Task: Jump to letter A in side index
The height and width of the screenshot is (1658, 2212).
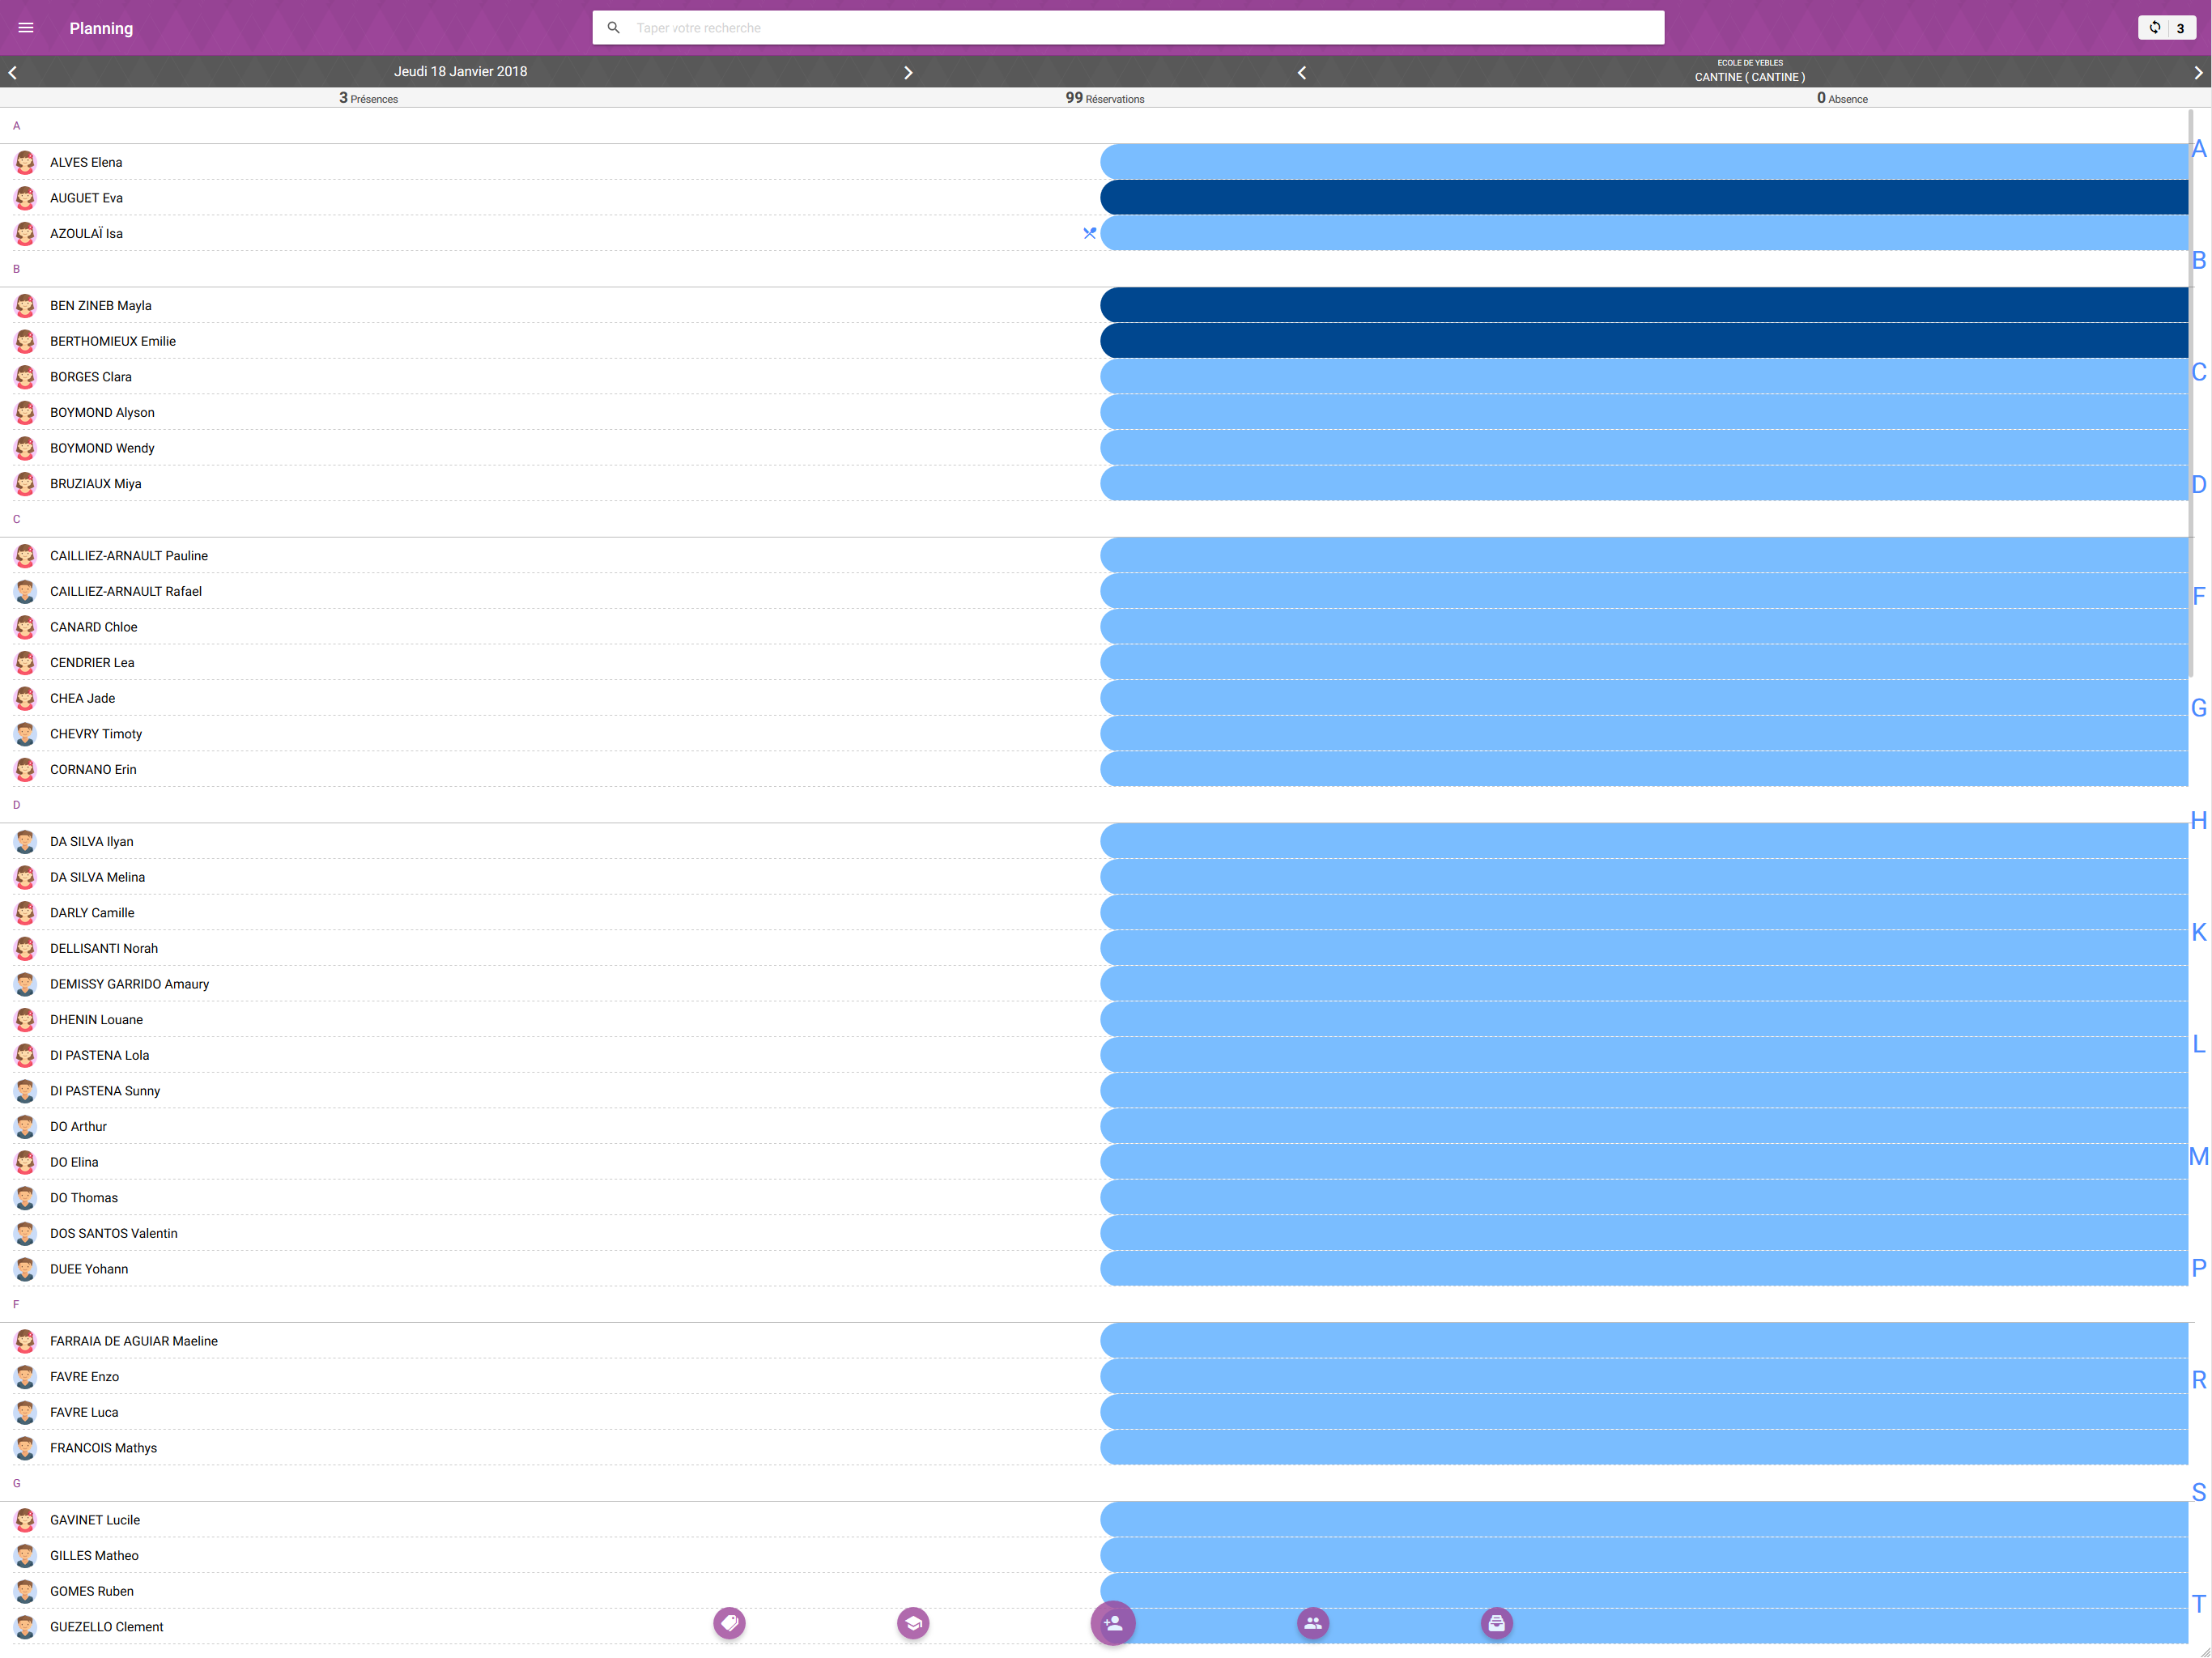Action: point(2199,149)
